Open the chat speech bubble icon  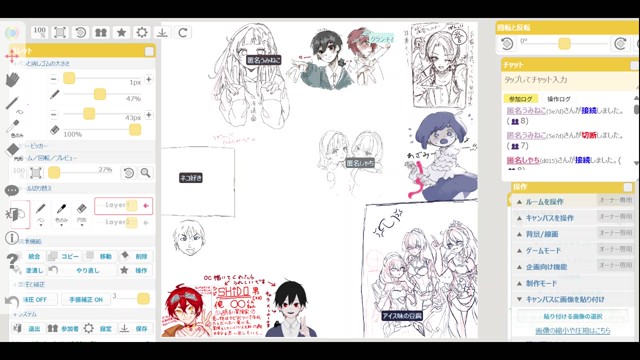[11, 190]
